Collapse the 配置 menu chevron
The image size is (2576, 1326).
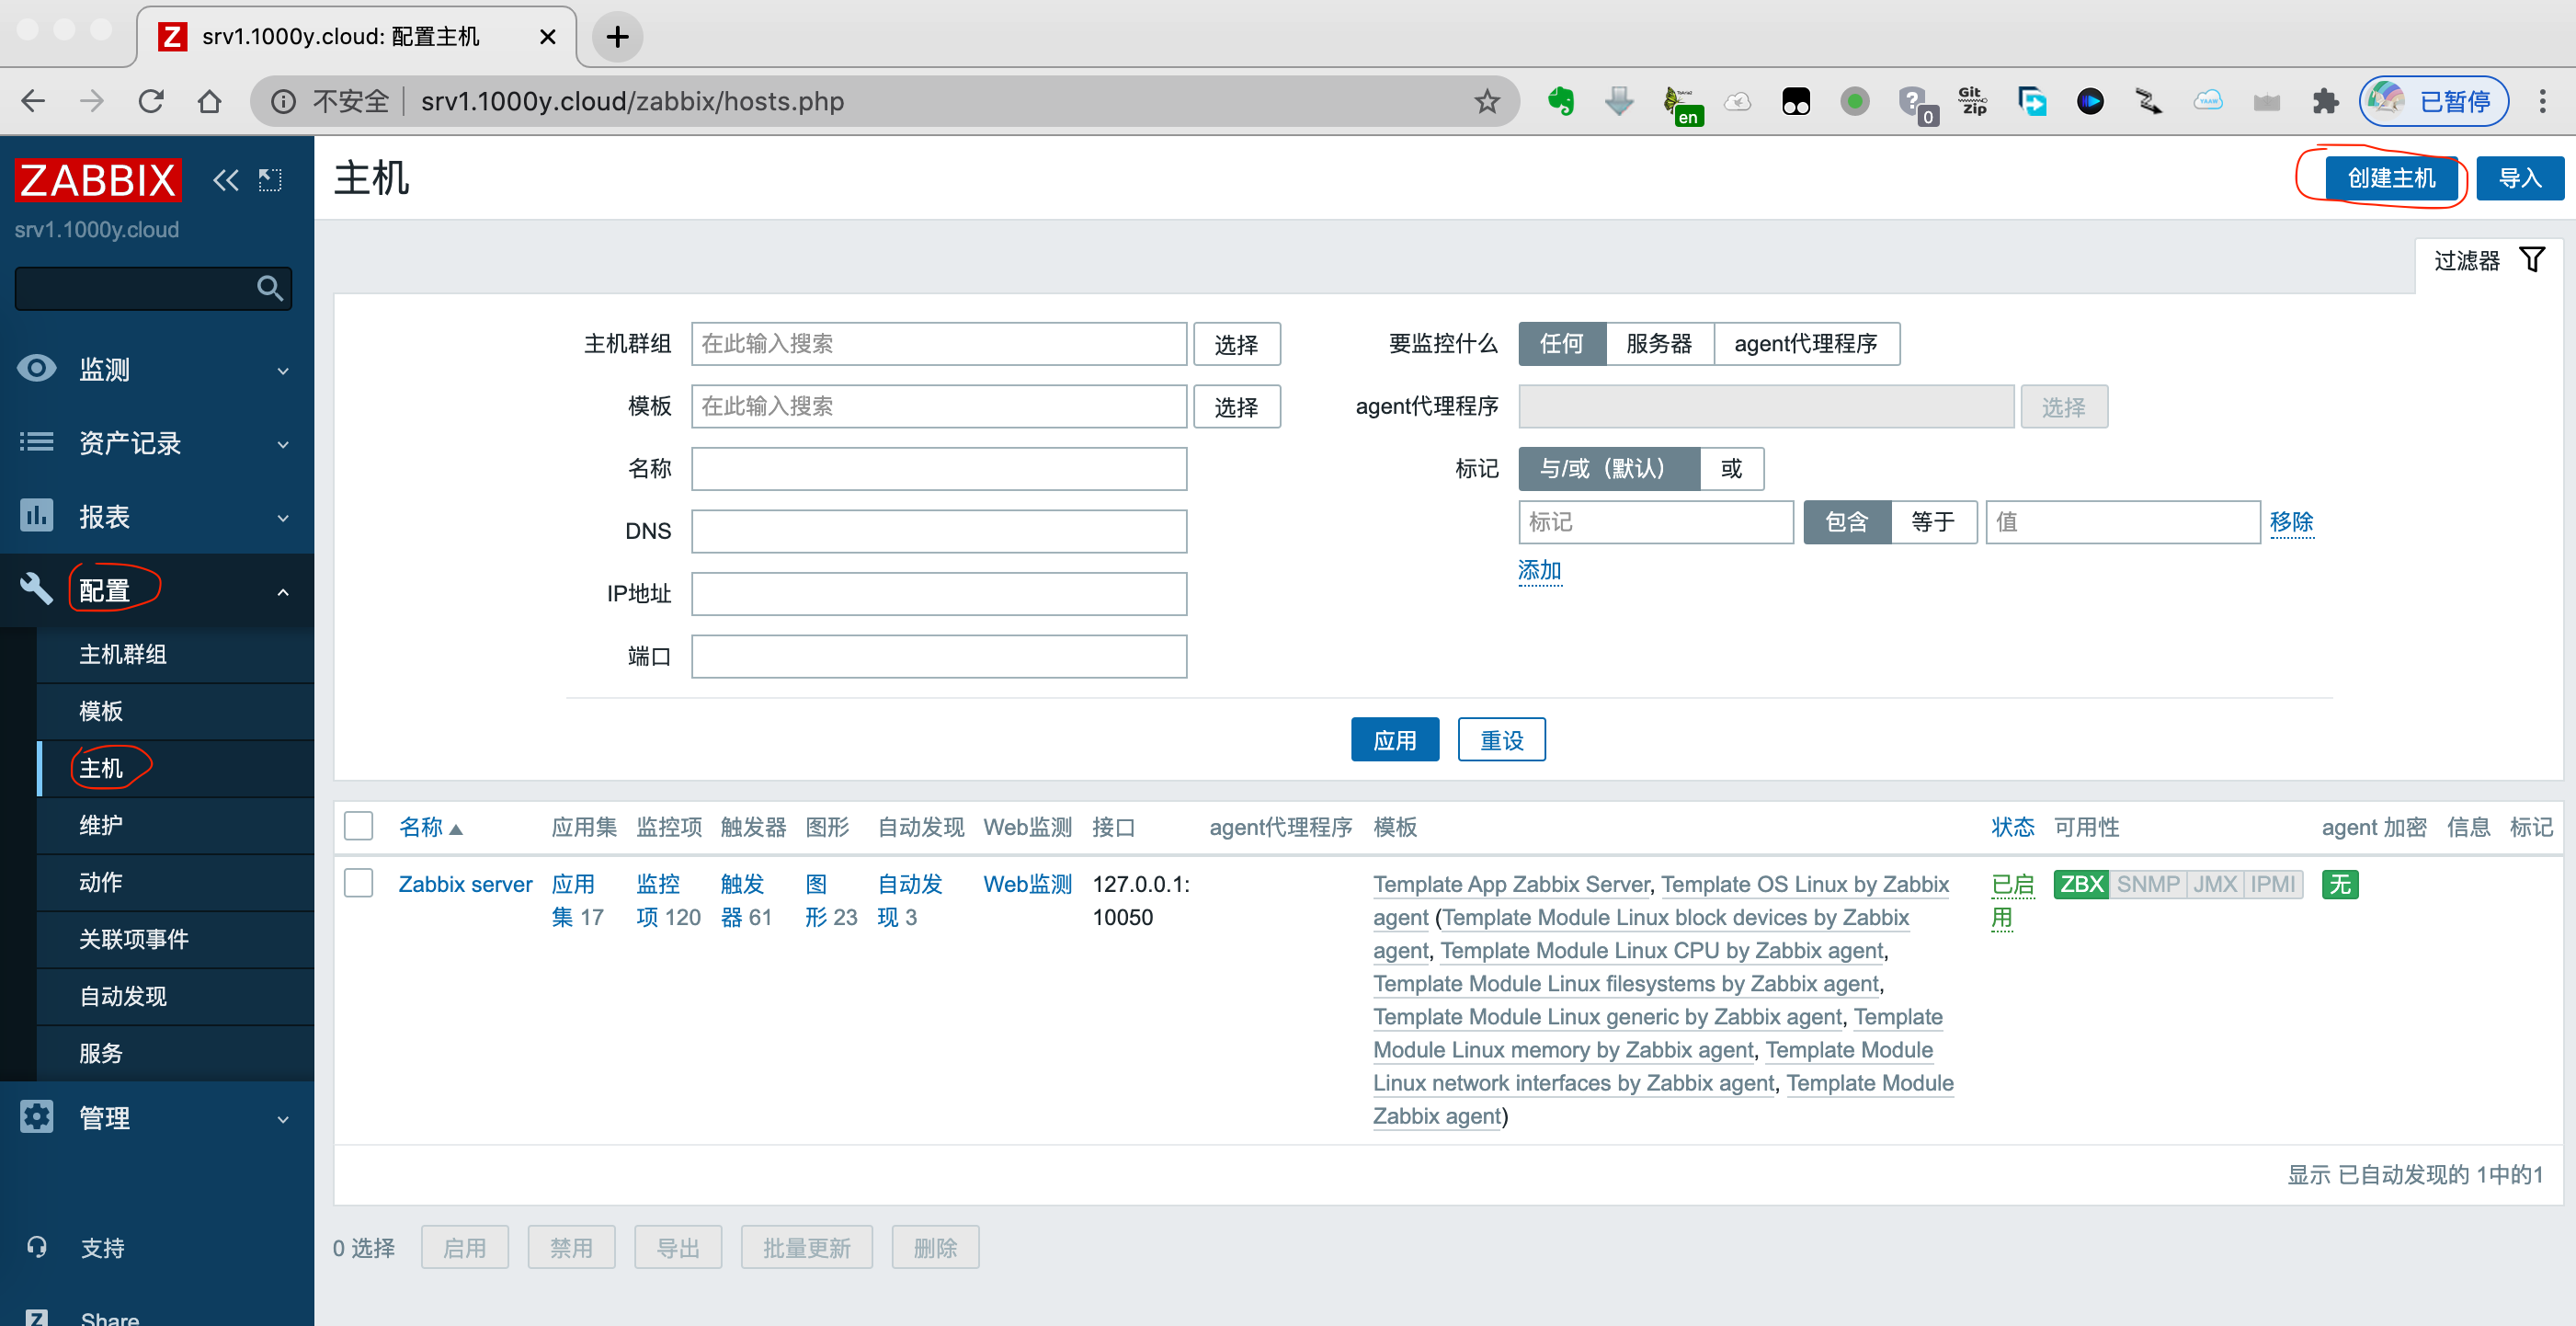(x=283, y=592)
